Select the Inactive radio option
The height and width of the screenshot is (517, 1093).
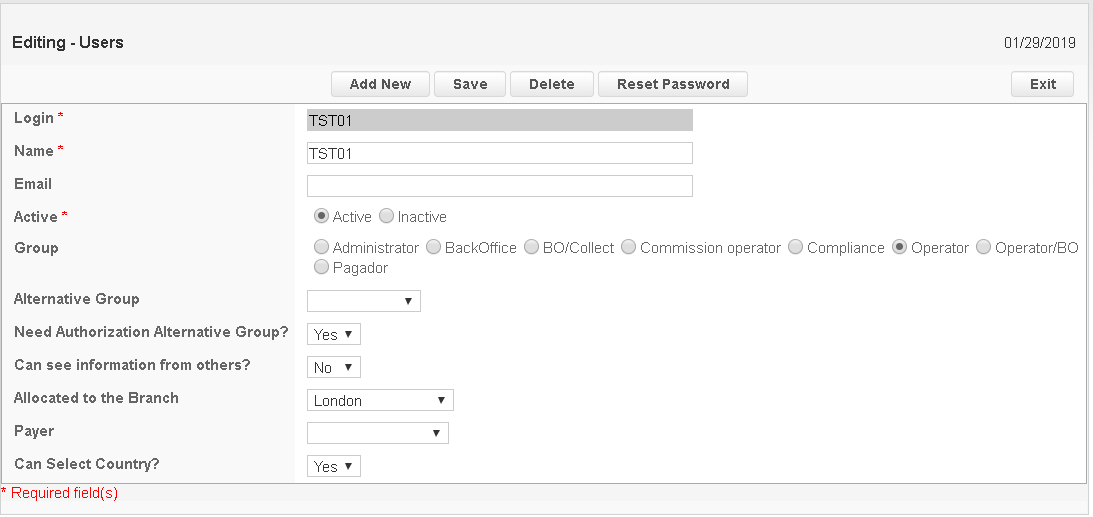386,216
